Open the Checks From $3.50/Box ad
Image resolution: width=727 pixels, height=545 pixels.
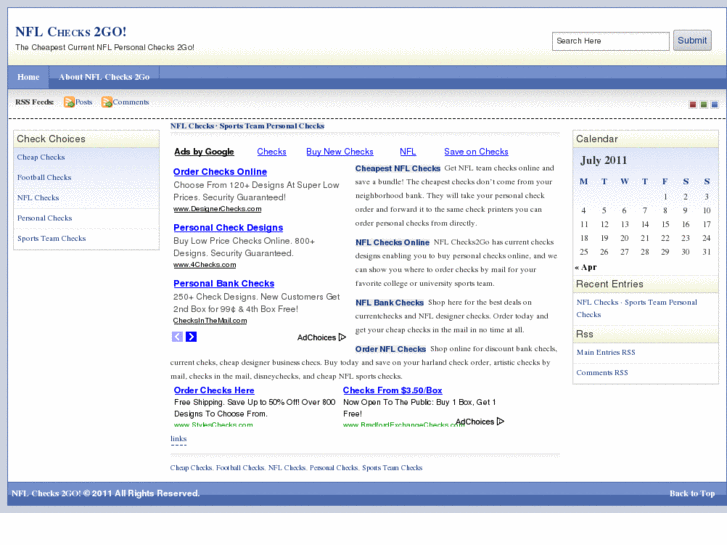[393, 391]
